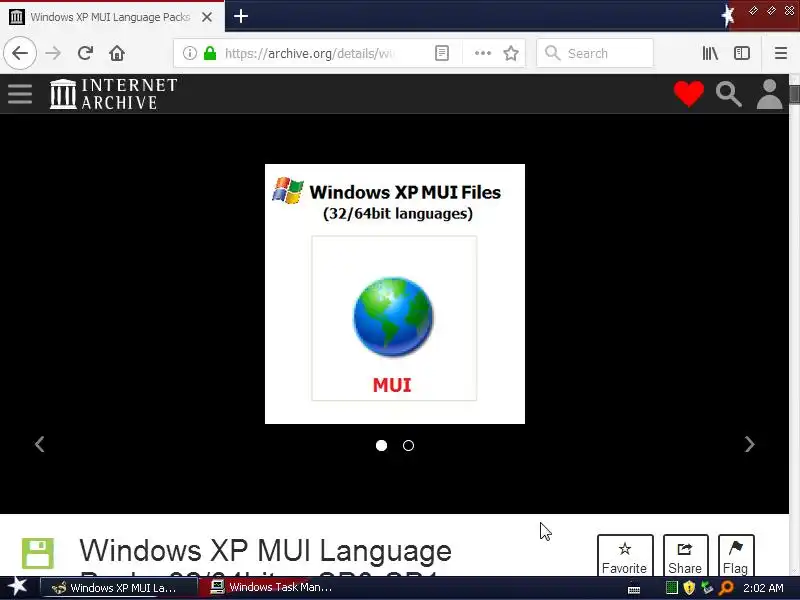This screenshot has width=800, height=600.
Task: Click the forward navigation arrow
Action: (x=53, y=53)
